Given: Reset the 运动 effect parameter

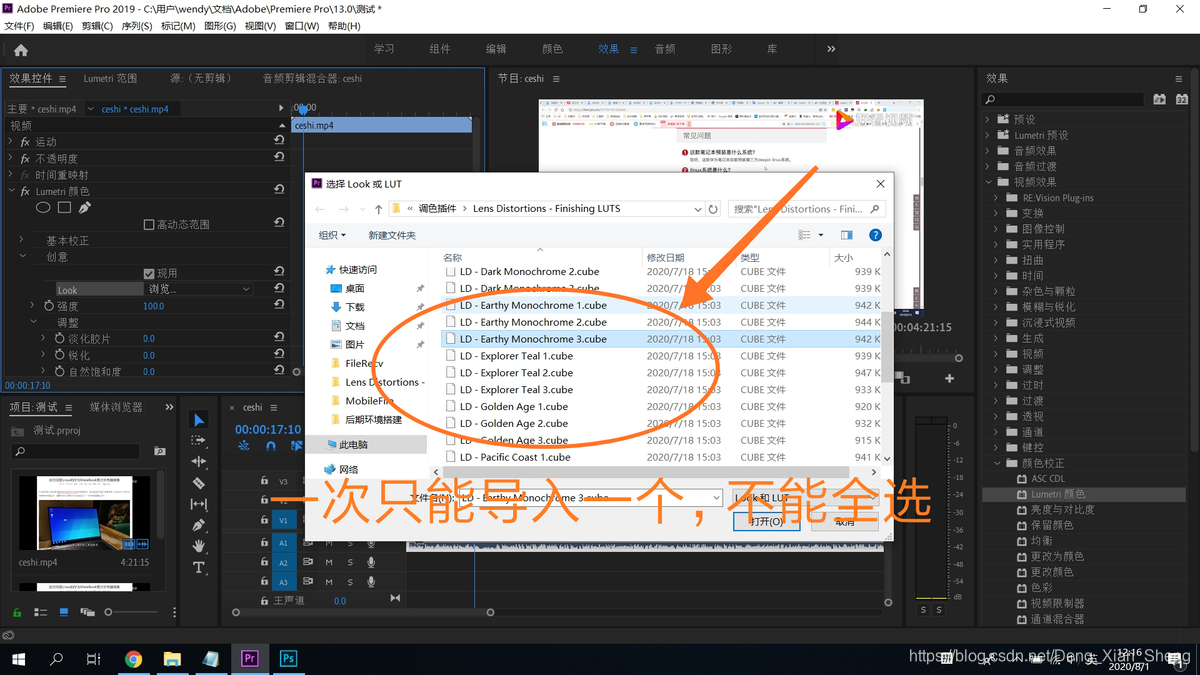Looking at the screenshot, I should click(279, 142).
